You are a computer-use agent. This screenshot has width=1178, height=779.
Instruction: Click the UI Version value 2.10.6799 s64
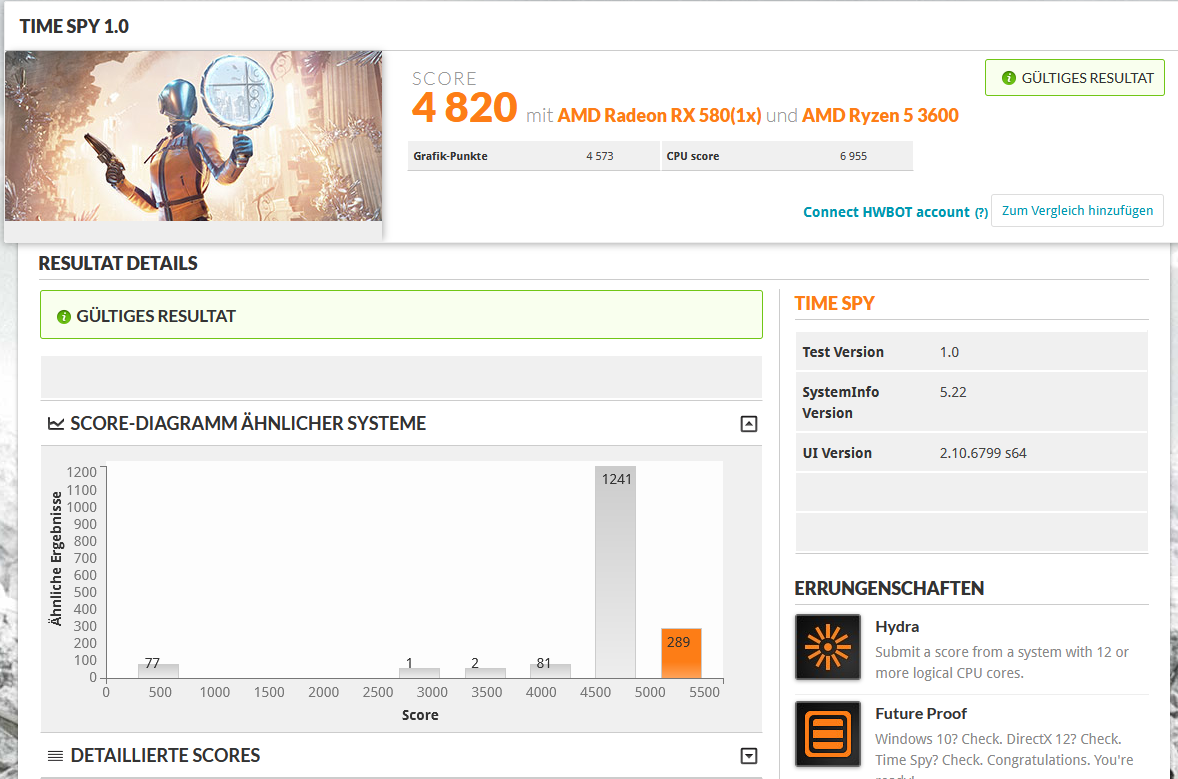(x=983, y=453)
